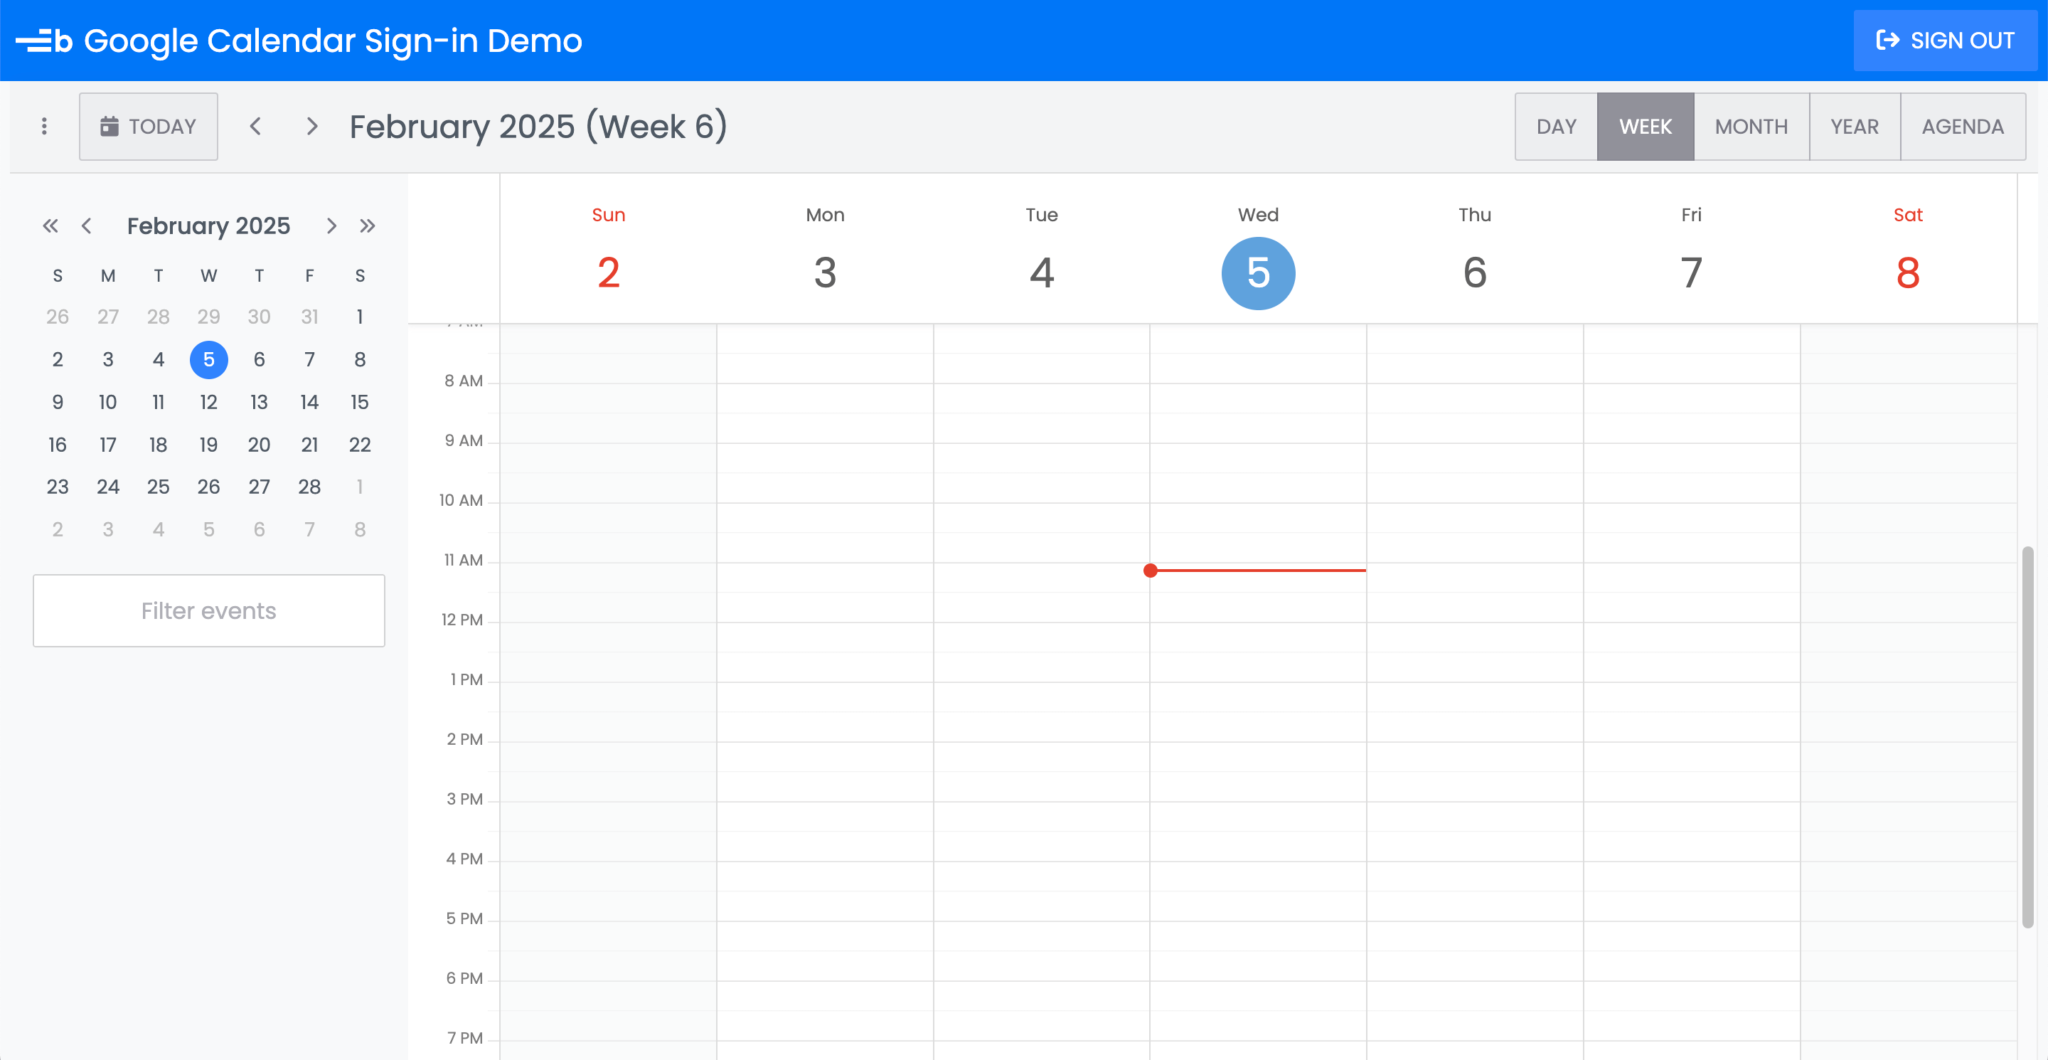Go to next week arrow
Image resolution: width=2048 pixels, height=1060 pixels.
(x=312, y=126)
